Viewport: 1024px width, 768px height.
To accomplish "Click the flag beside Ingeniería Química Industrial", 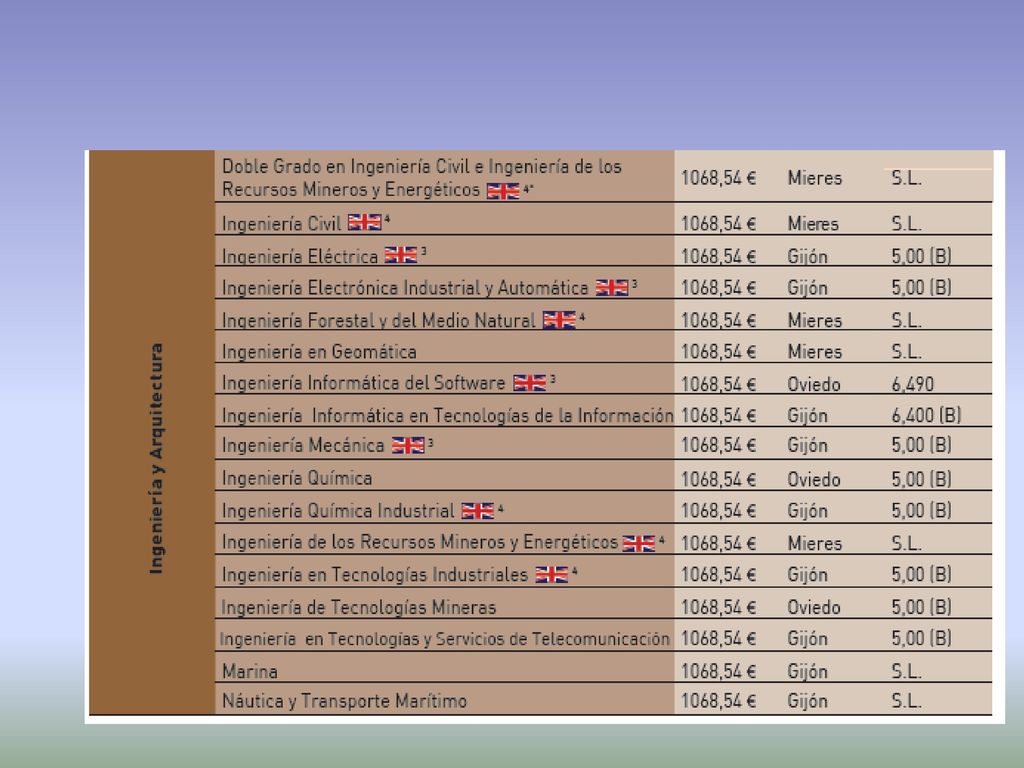I will click(x=478, y=511).
